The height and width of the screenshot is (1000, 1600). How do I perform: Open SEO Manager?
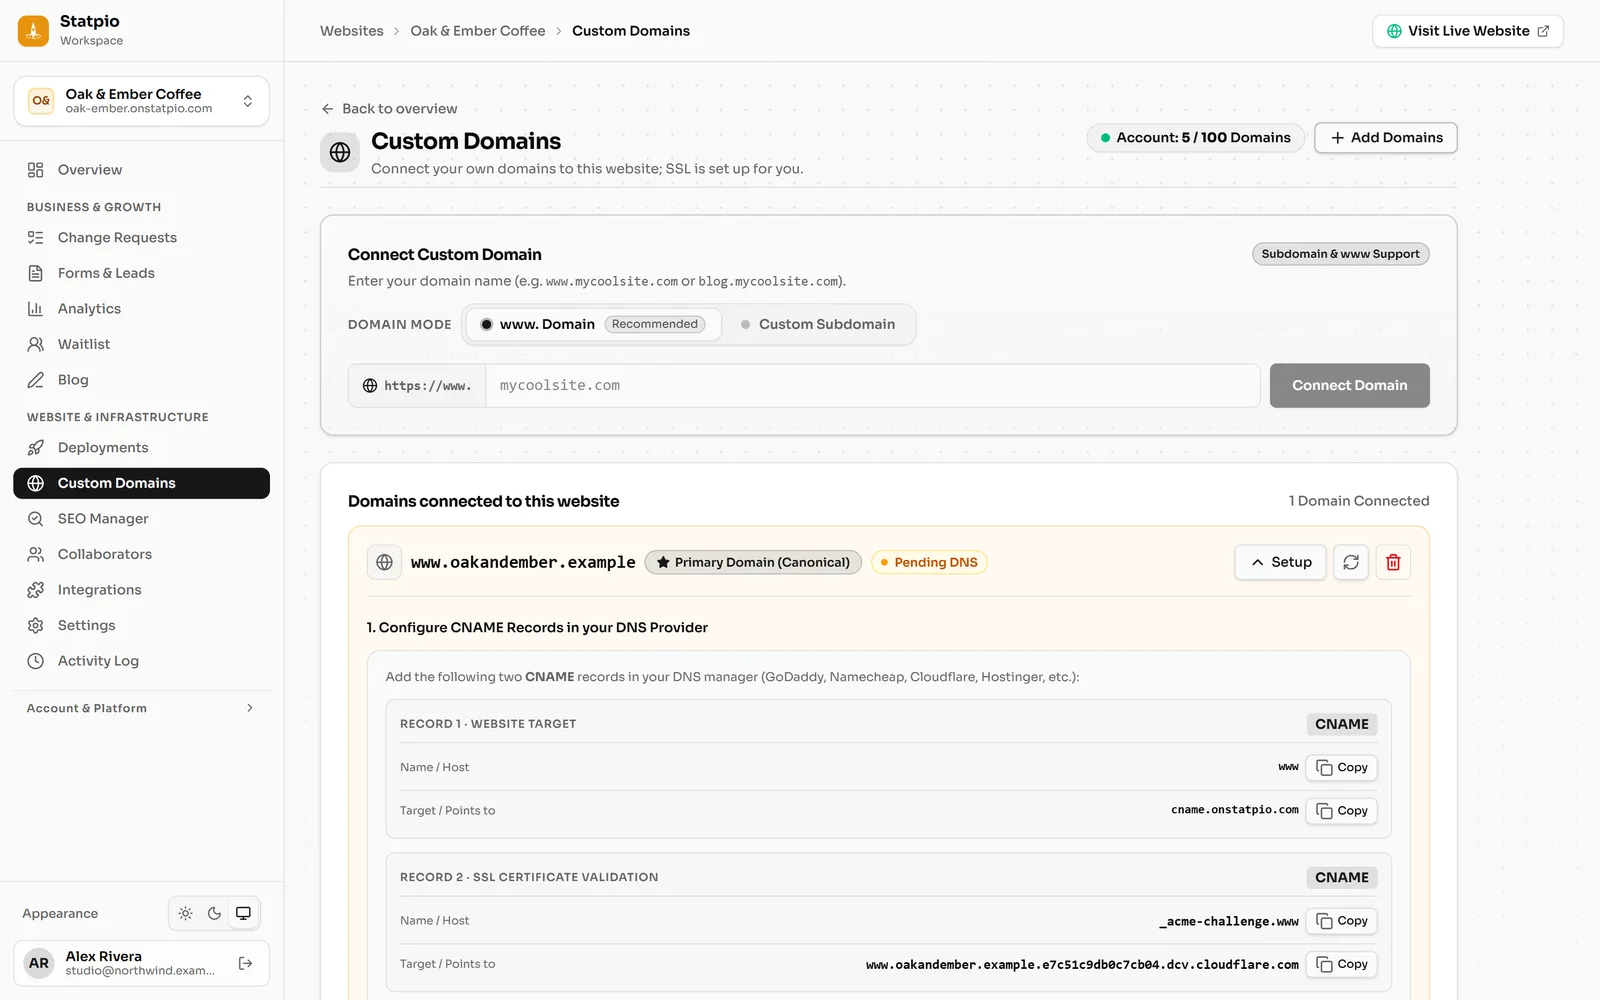click(141, 519)
